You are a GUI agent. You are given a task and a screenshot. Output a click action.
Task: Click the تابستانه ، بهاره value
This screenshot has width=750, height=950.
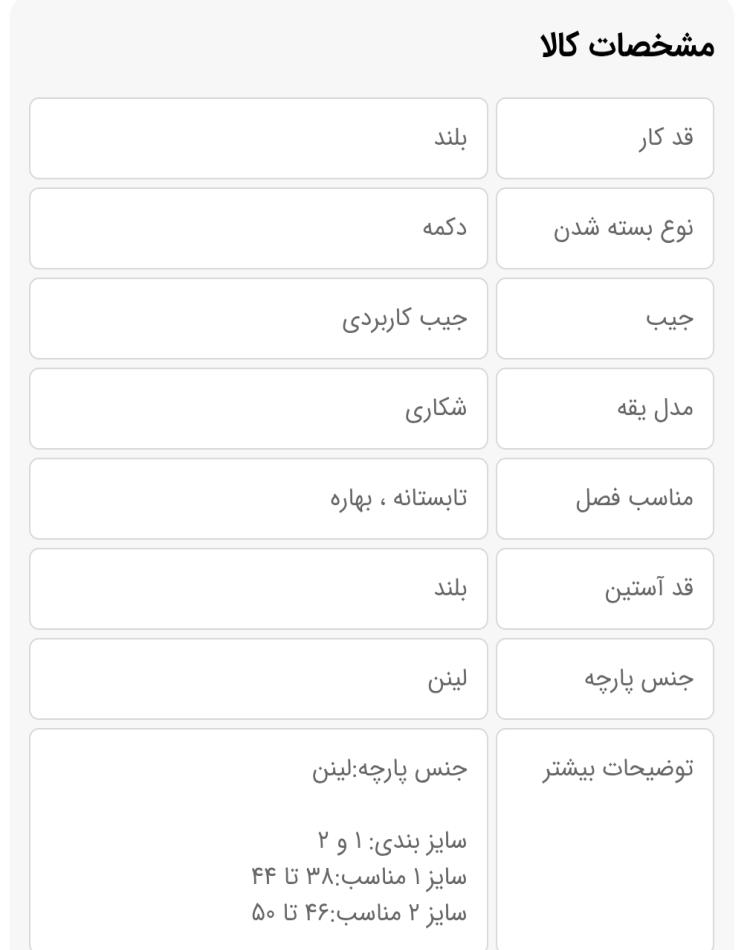tap(399, 499)
